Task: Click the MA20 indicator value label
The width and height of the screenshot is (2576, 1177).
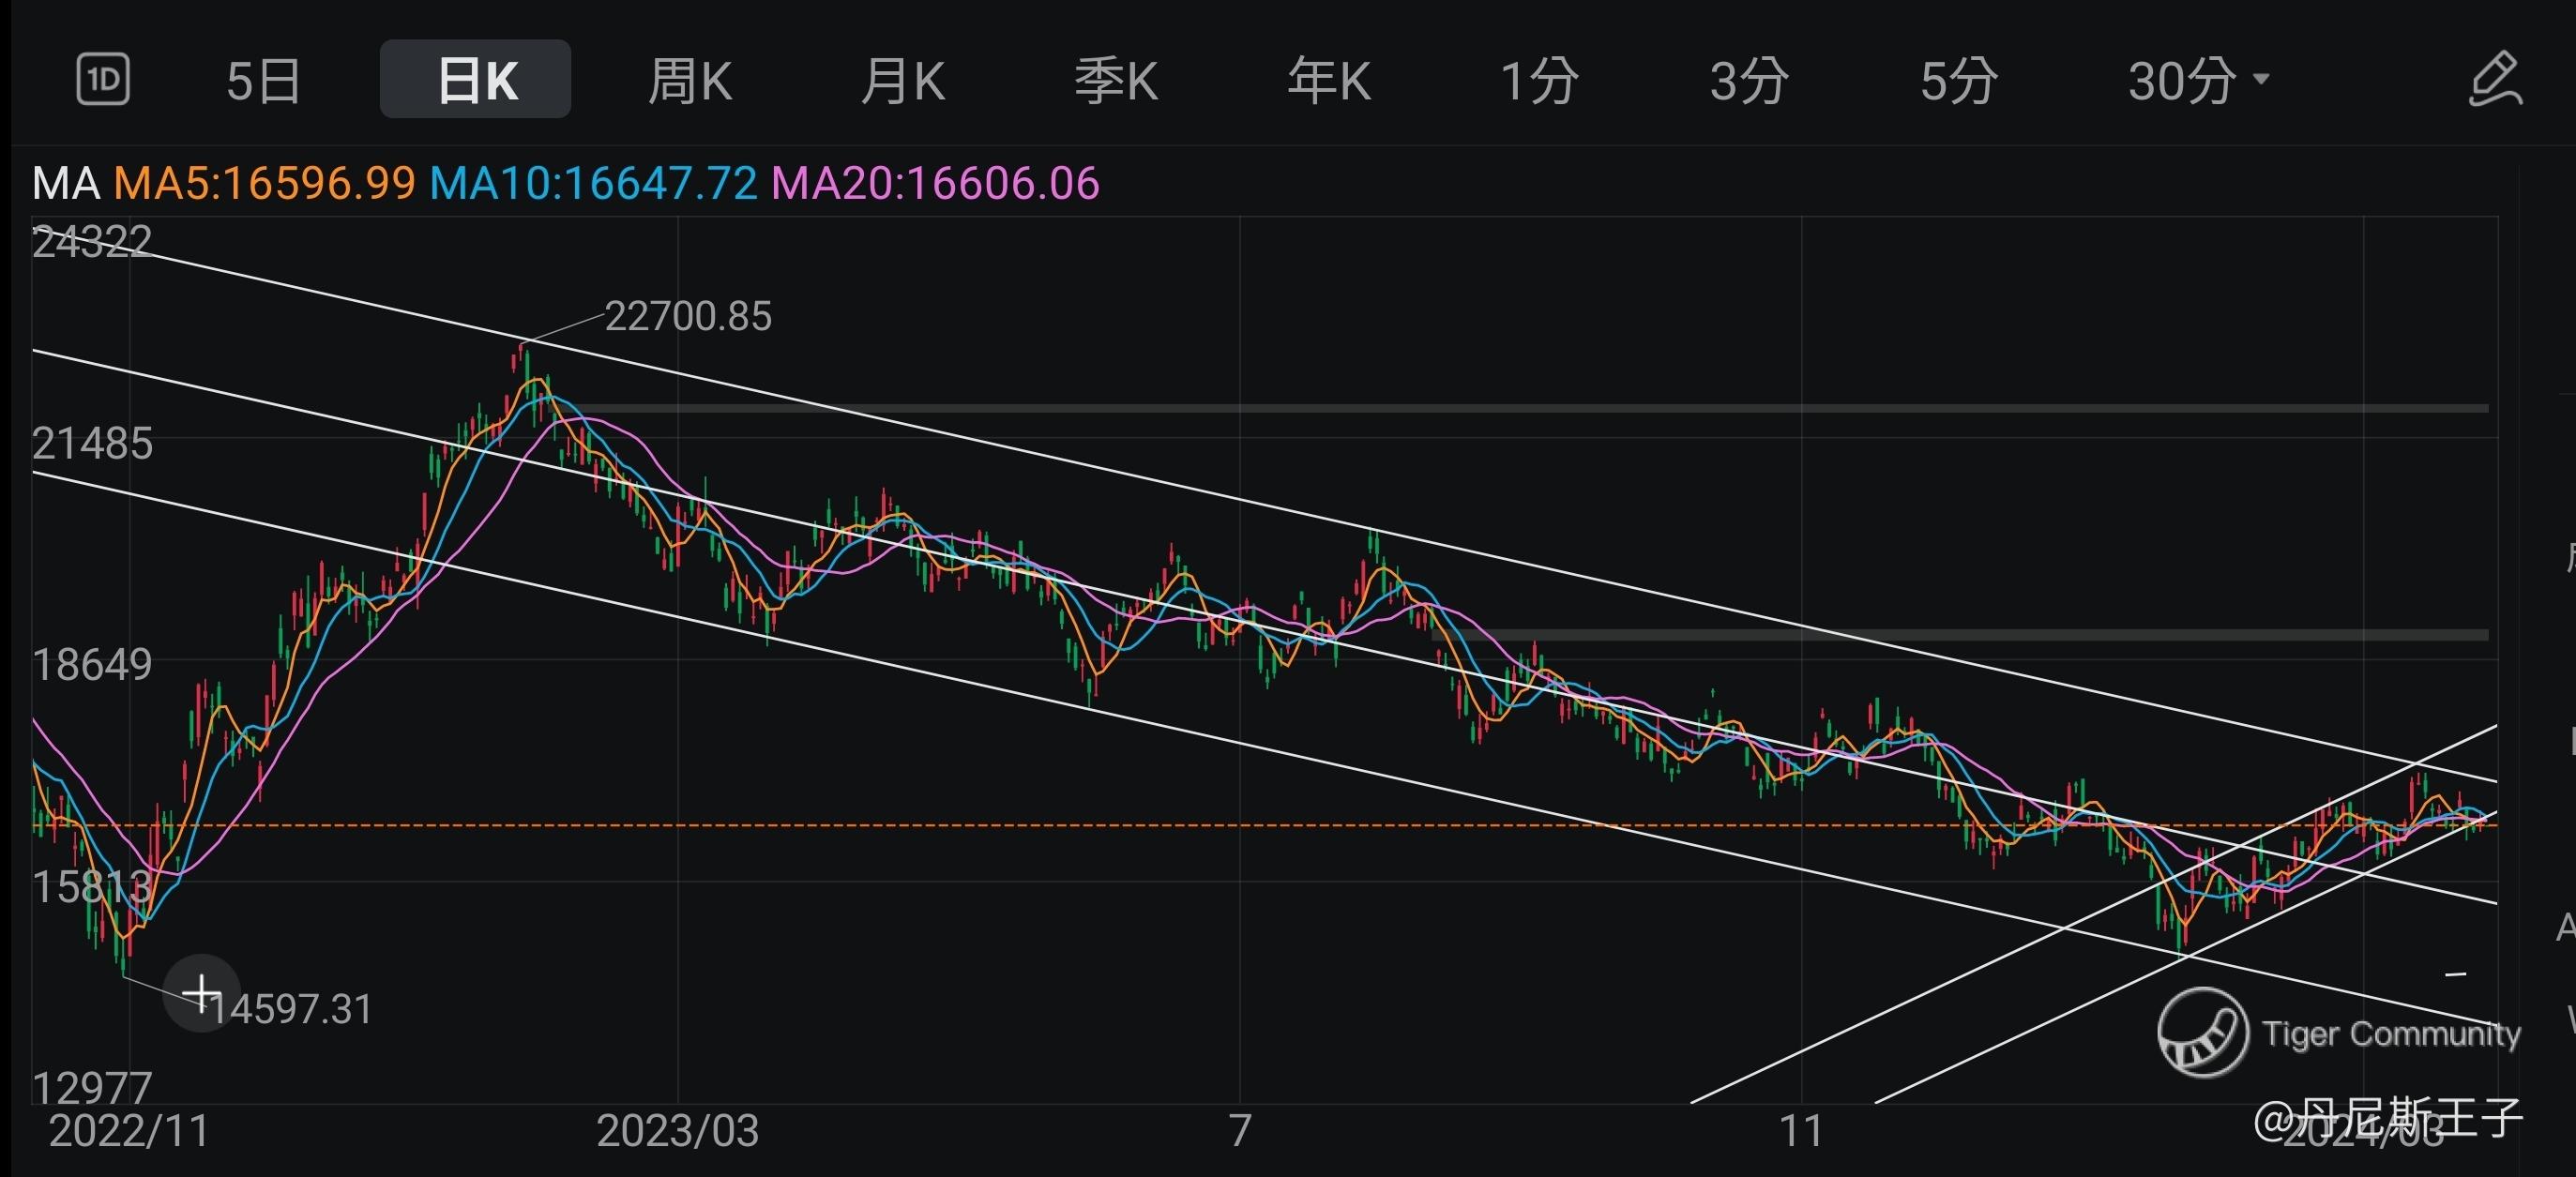Action: [935, 184]
